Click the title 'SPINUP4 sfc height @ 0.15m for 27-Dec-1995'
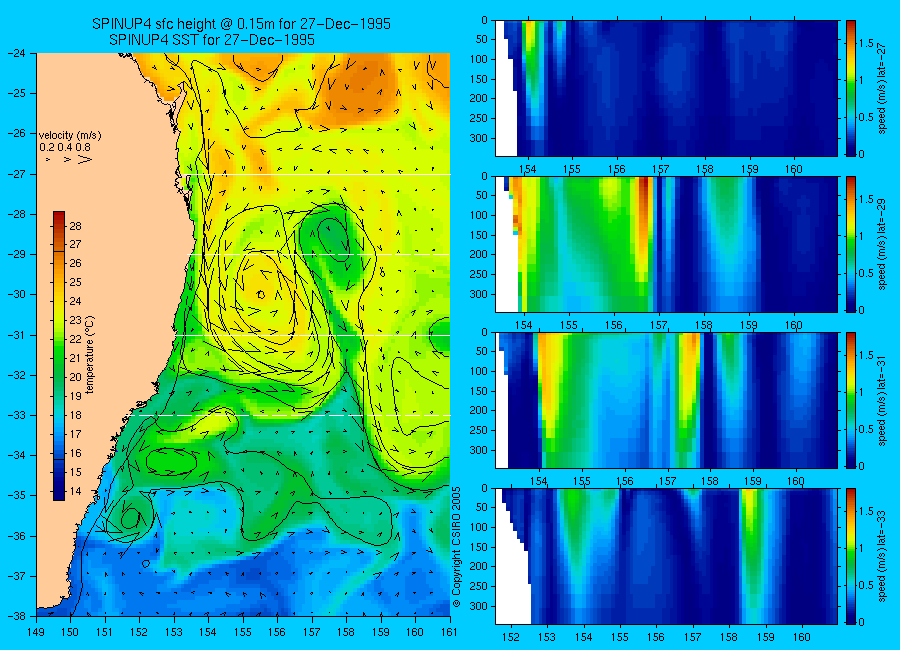 tap(241, 24)
